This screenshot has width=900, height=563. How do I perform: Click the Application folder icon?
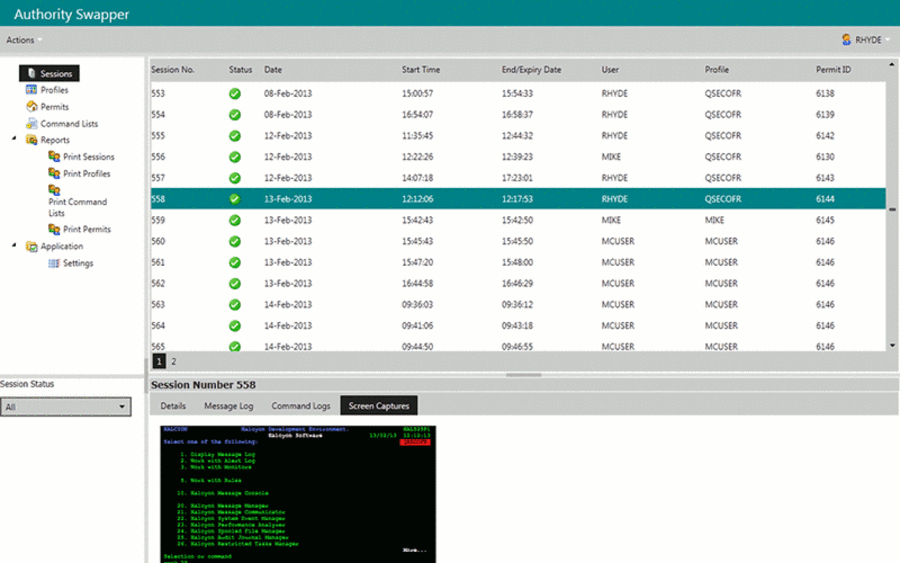pos(32,246)
